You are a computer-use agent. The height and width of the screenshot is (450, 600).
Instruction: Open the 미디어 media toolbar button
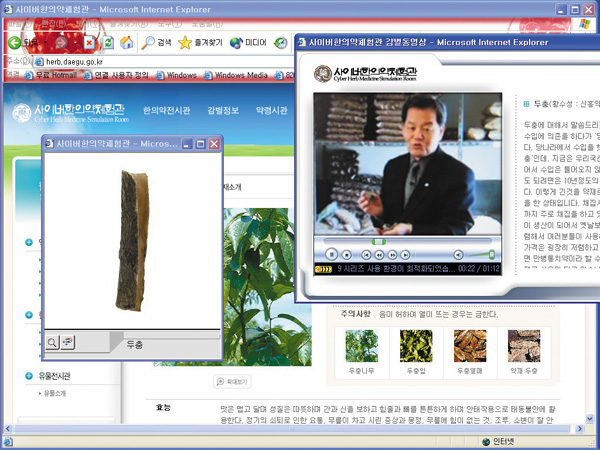(x=247, y=43)
